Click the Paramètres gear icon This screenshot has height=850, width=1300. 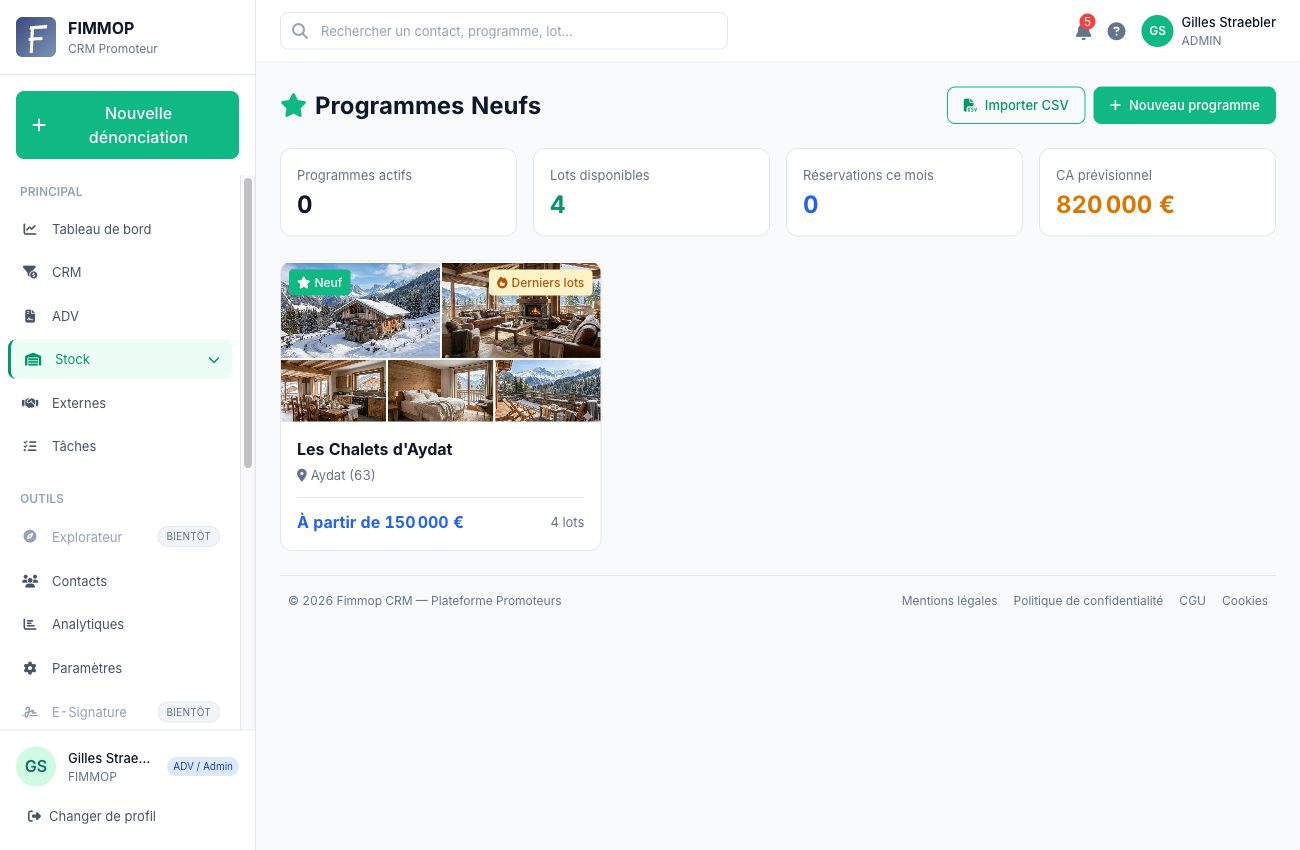coord(30,668)
